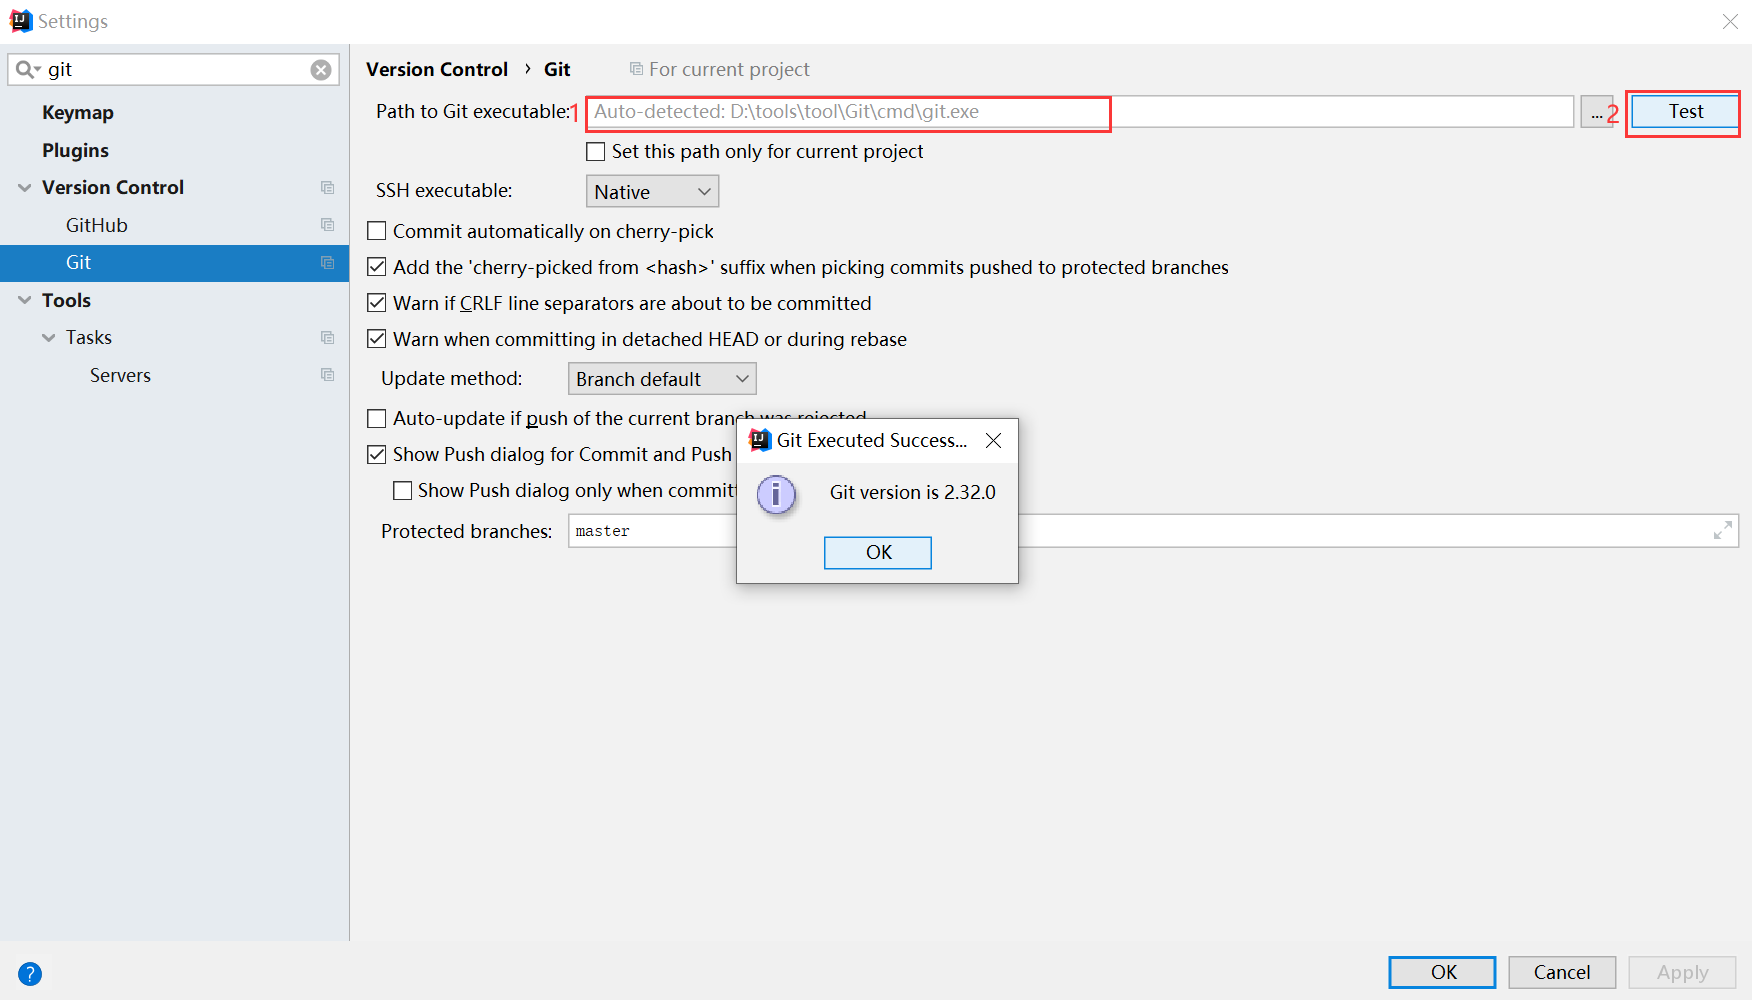This screenshot has width=1752, height=1000.
Task: Click the search magnifier icon
Action: (x=27, y=69)
